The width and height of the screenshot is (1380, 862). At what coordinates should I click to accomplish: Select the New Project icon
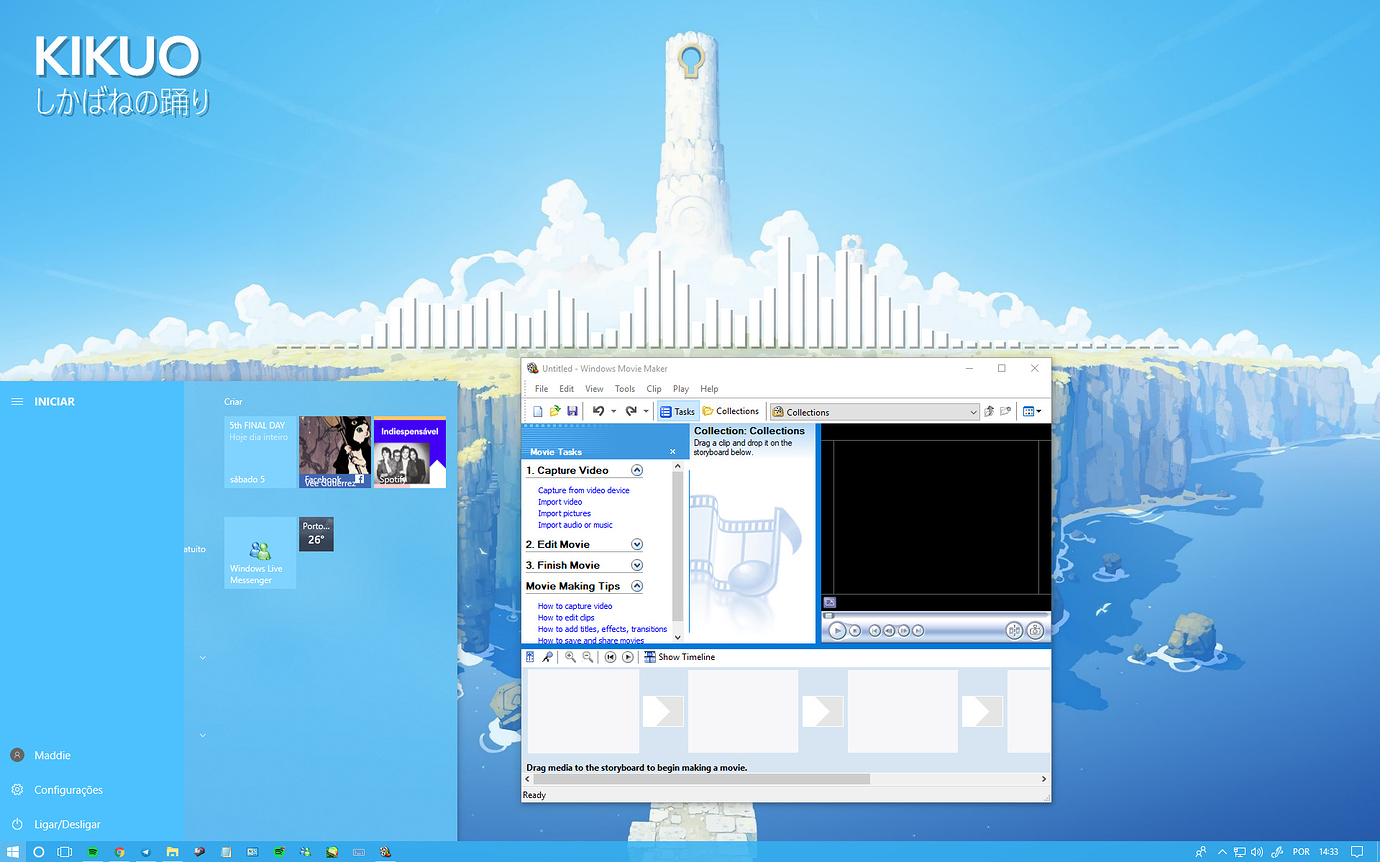[x=539, y=410]
